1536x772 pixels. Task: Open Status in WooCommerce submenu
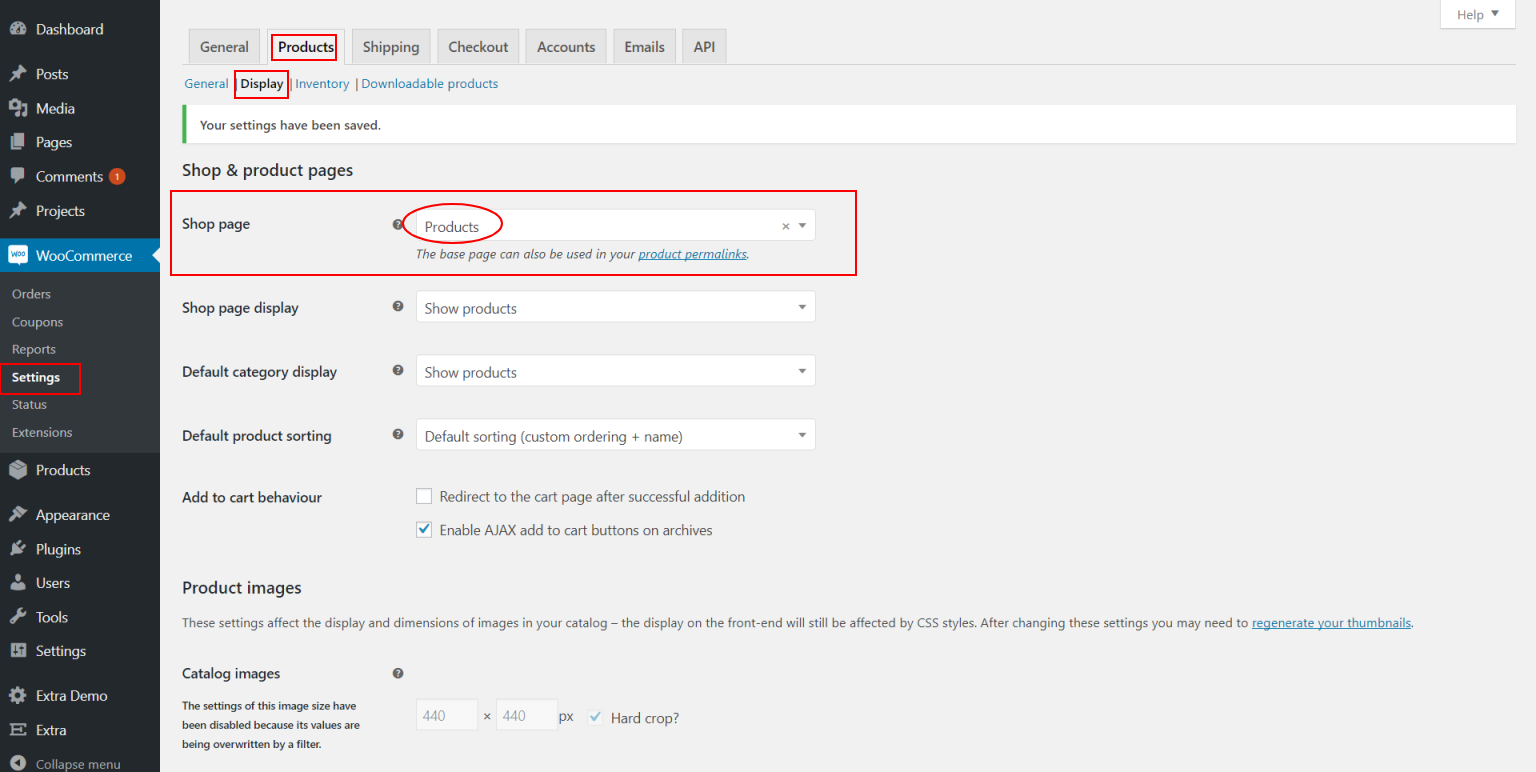point(29,404)
